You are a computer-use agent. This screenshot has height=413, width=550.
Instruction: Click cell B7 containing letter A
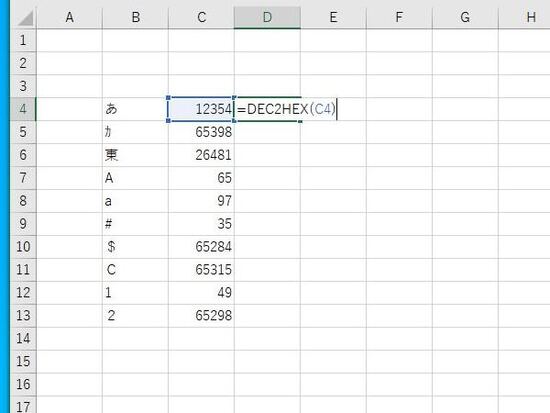(135, 178)
